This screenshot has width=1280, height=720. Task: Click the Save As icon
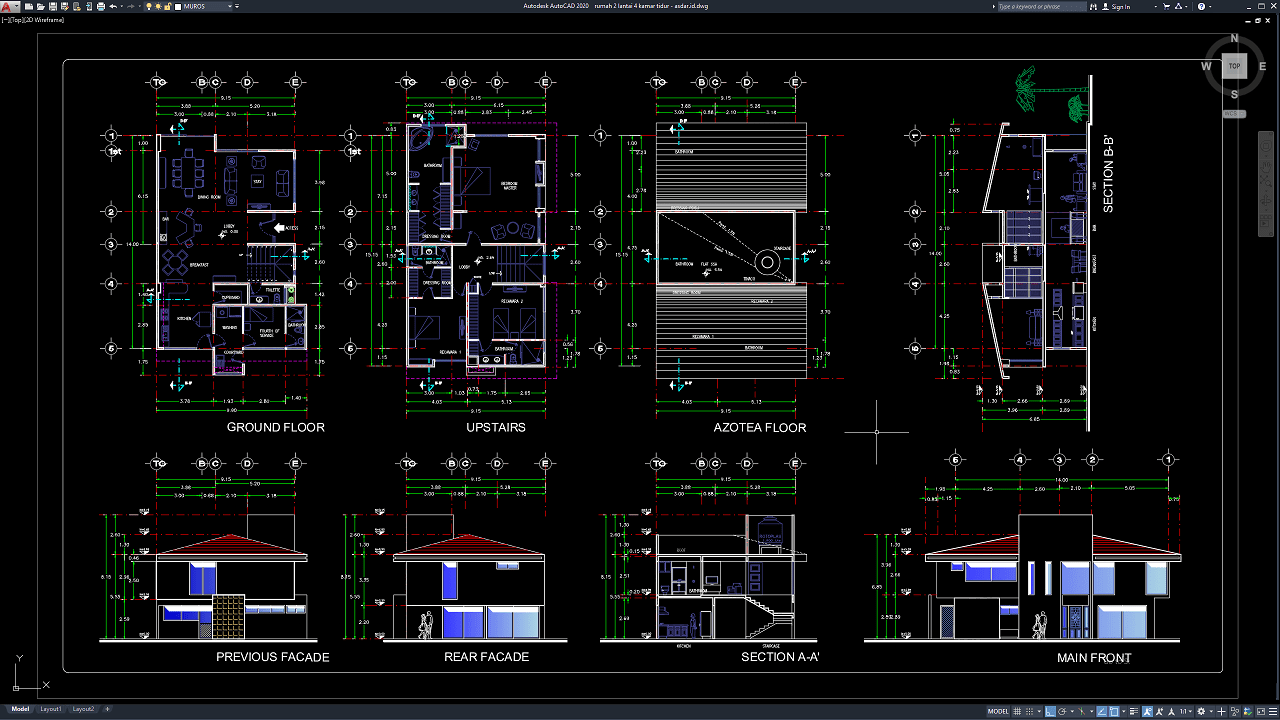65,6
